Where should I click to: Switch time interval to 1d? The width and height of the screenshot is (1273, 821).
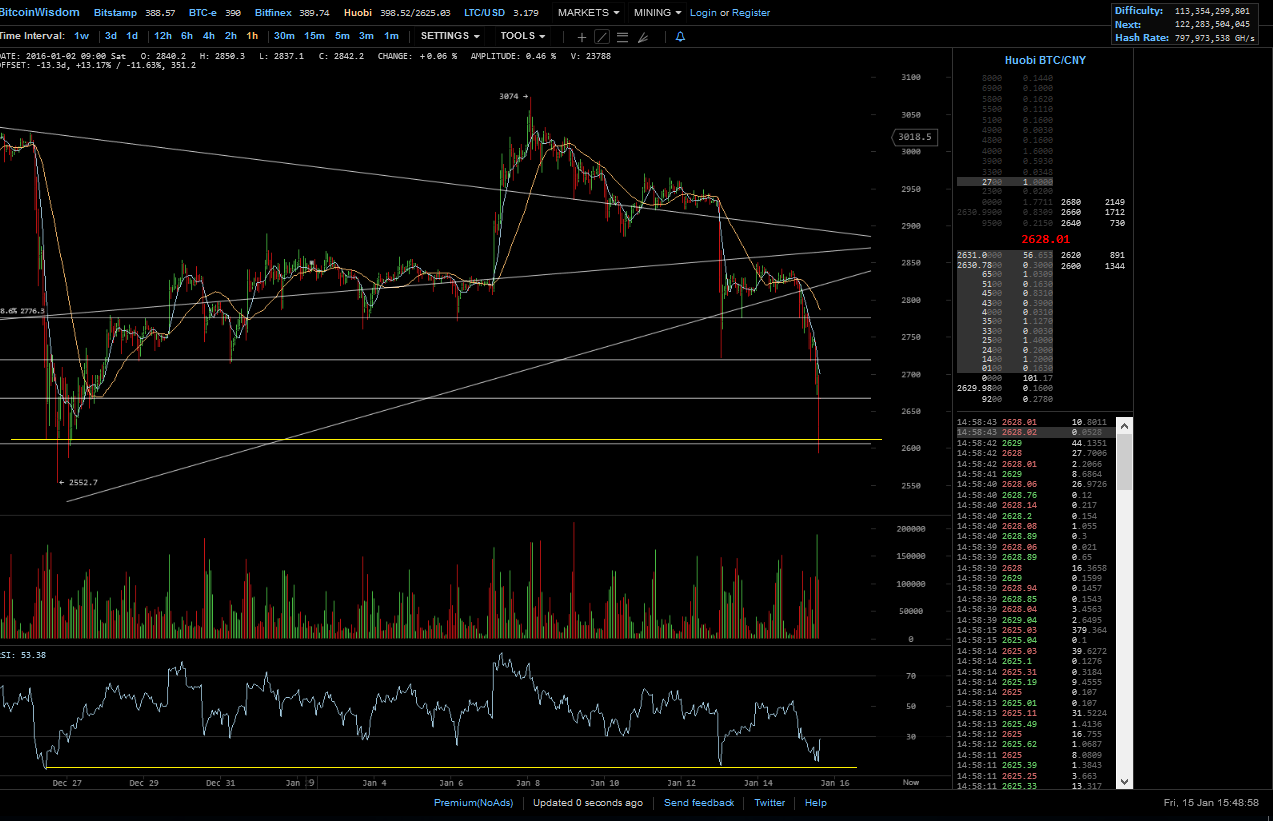coord(132,36)
